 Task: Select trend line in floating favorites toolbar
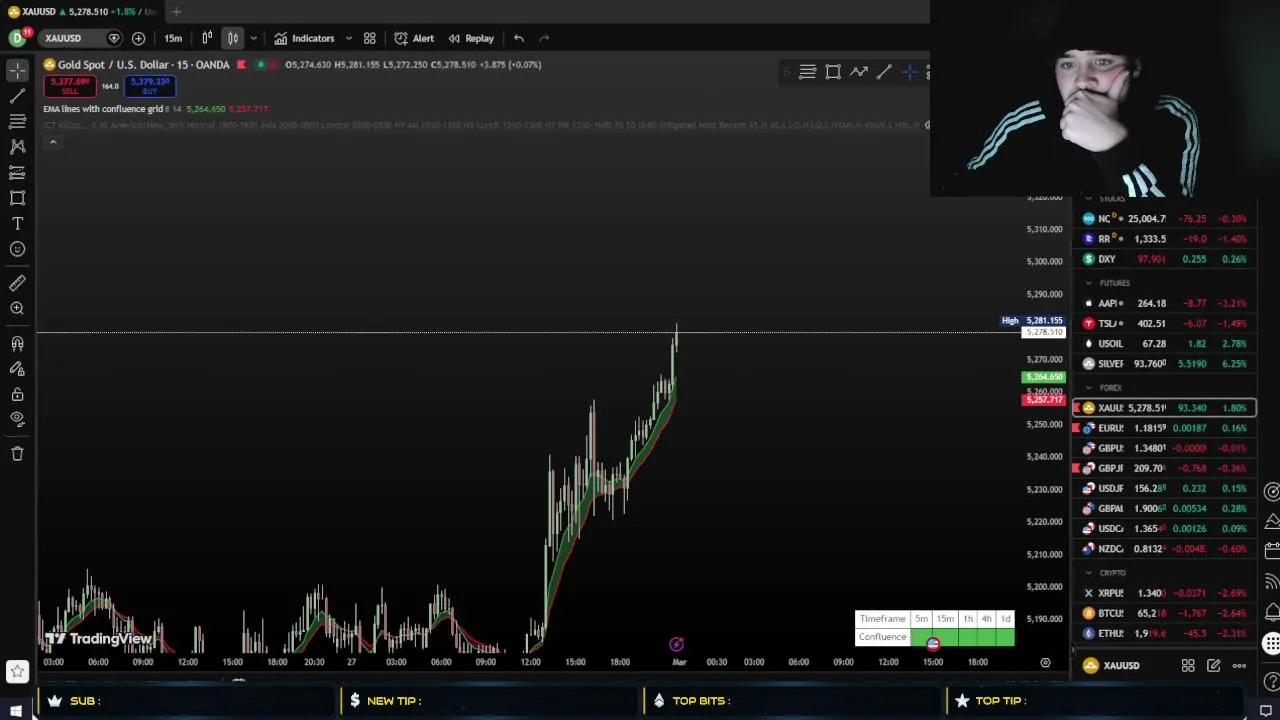point(884,72)
